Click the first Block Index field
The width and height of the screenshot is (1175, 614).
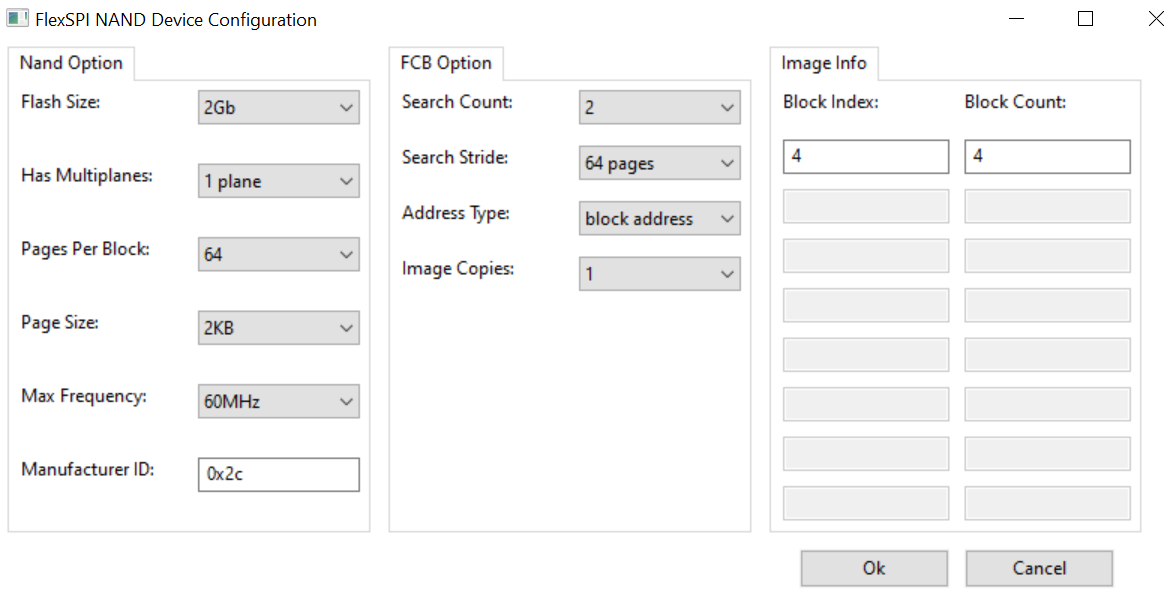pos(865,157)
